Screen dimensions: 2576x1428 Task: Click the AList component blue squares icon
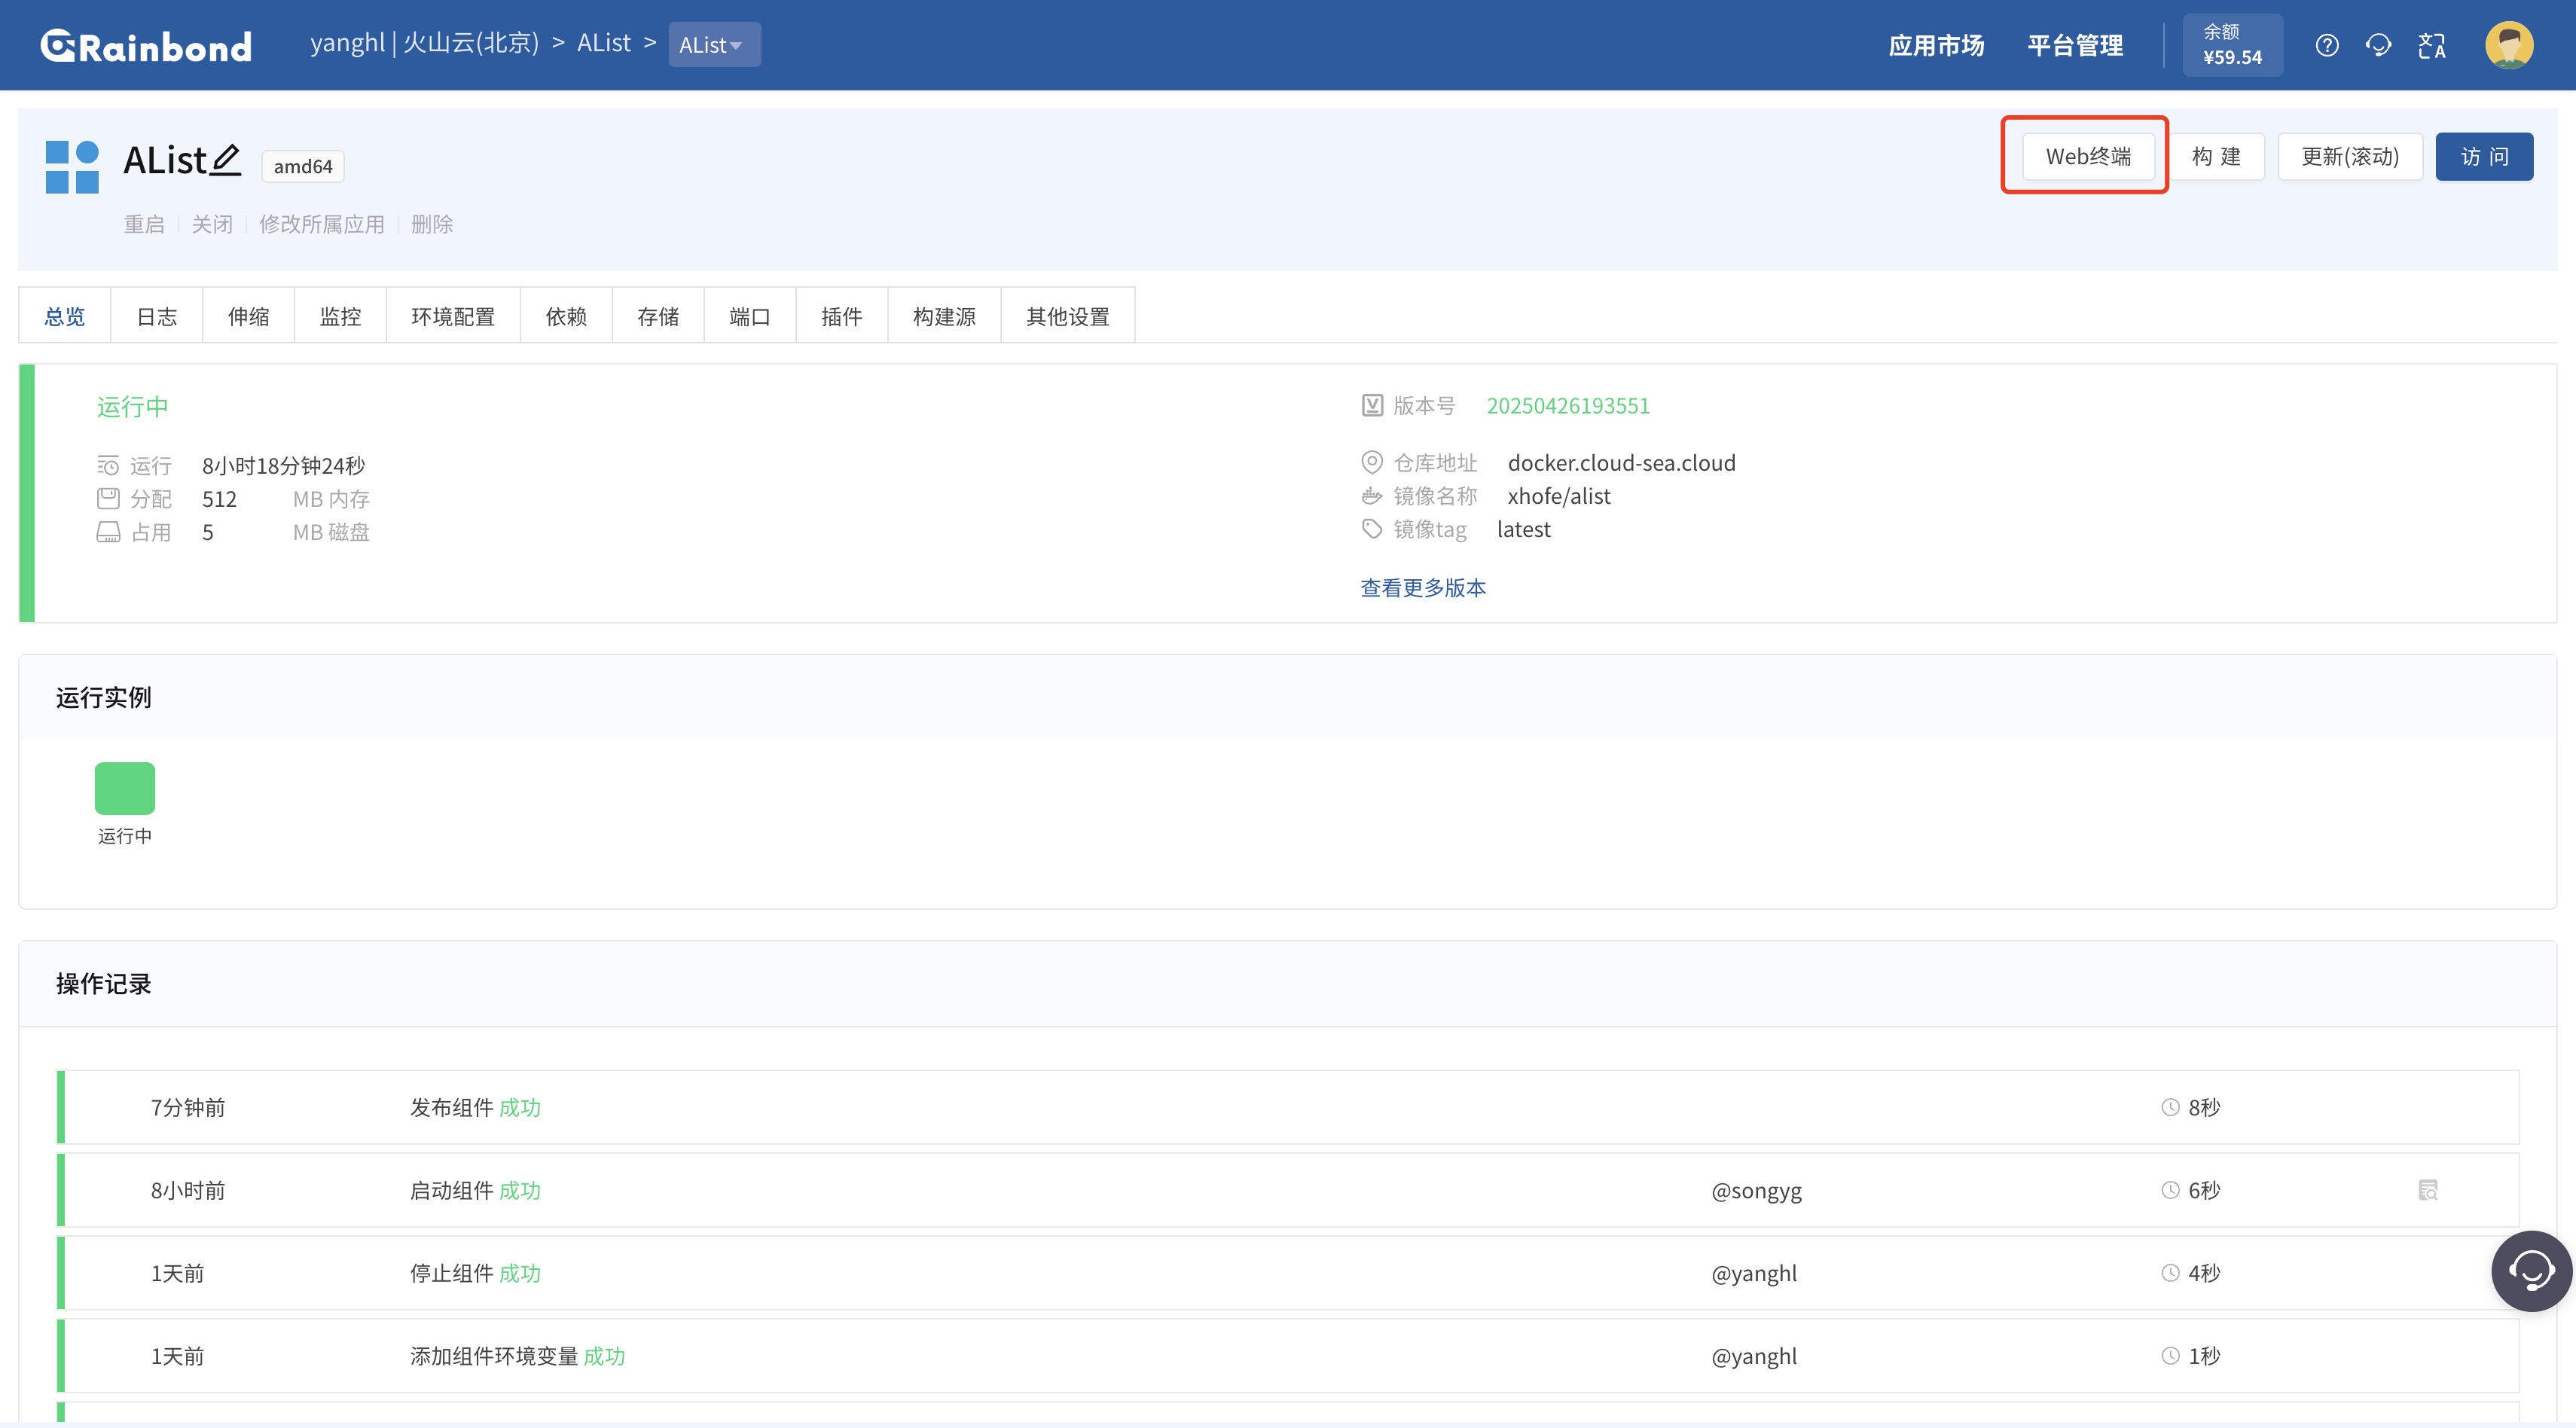click(72, 166)
